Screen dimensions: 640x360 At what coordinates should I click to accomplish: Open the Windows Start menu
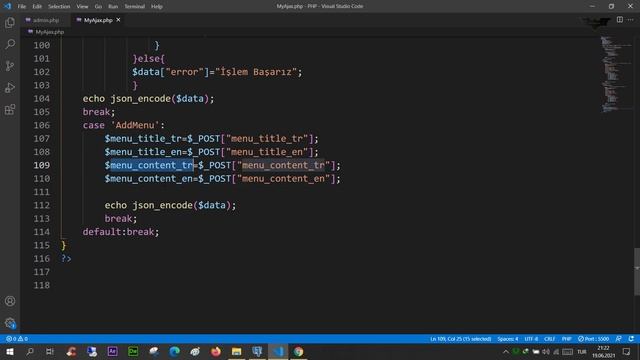9,351
